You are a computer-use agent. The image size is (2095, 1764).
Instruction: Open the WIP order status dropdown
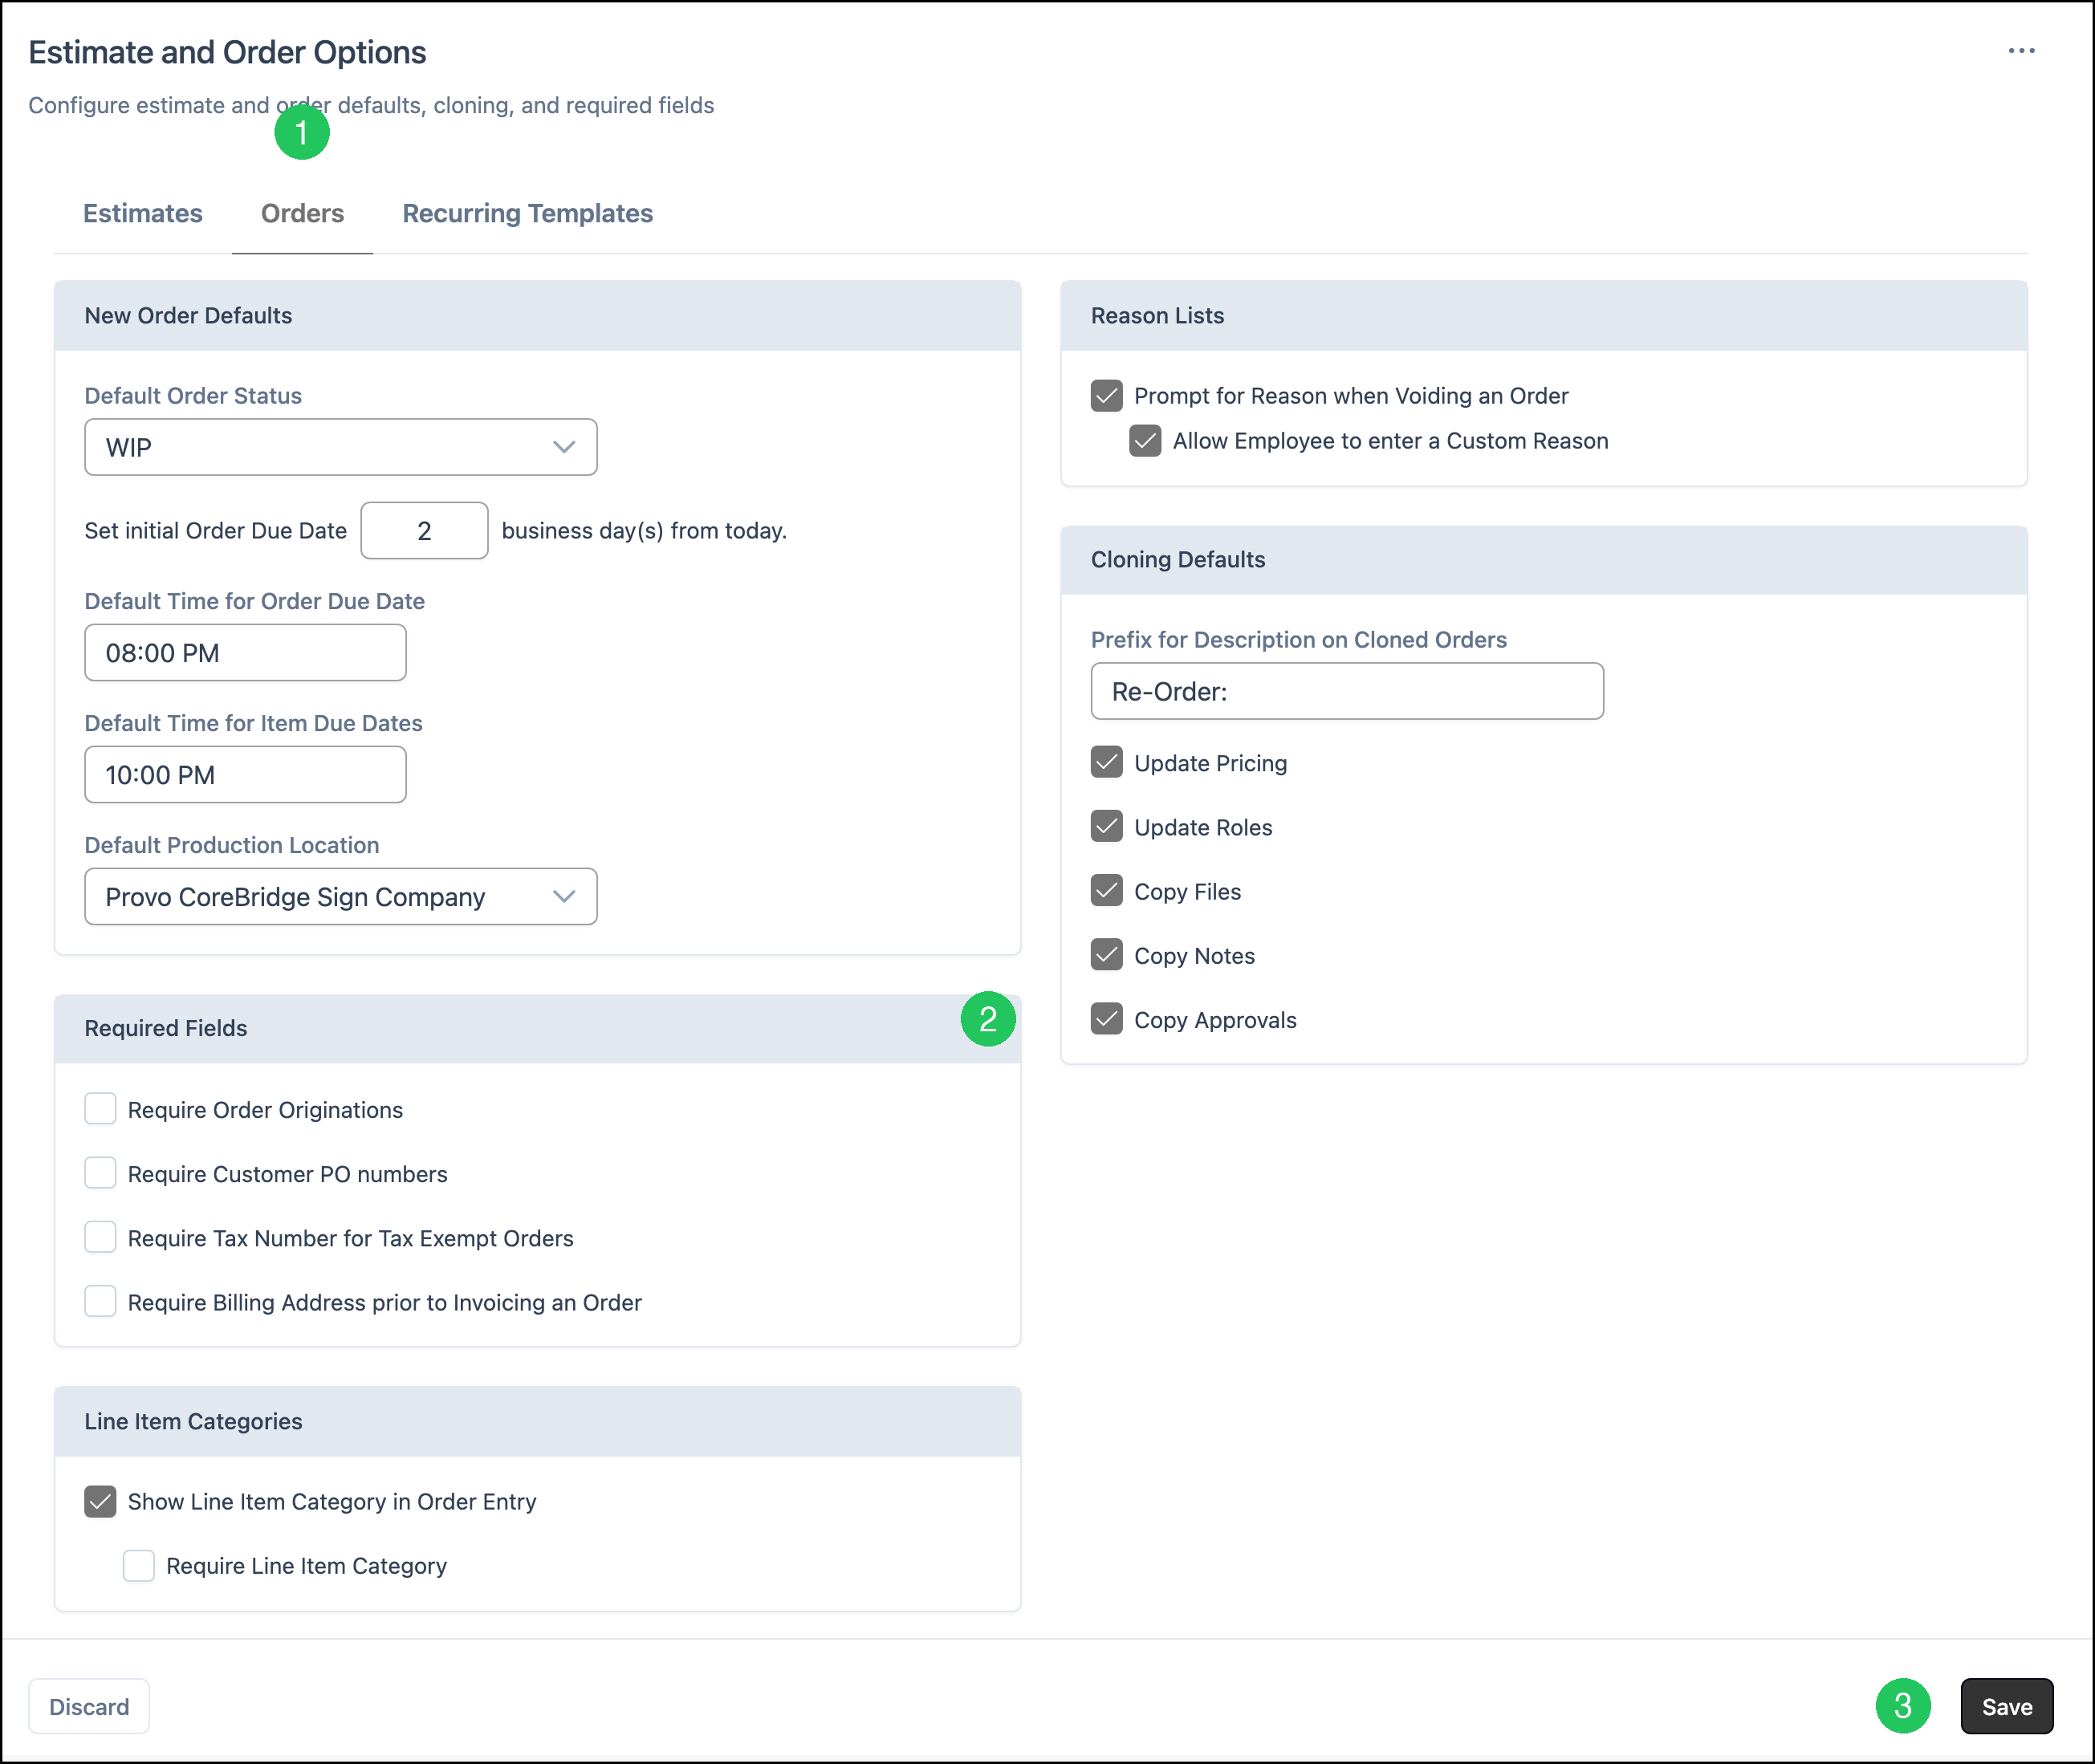tap(341, 447)
